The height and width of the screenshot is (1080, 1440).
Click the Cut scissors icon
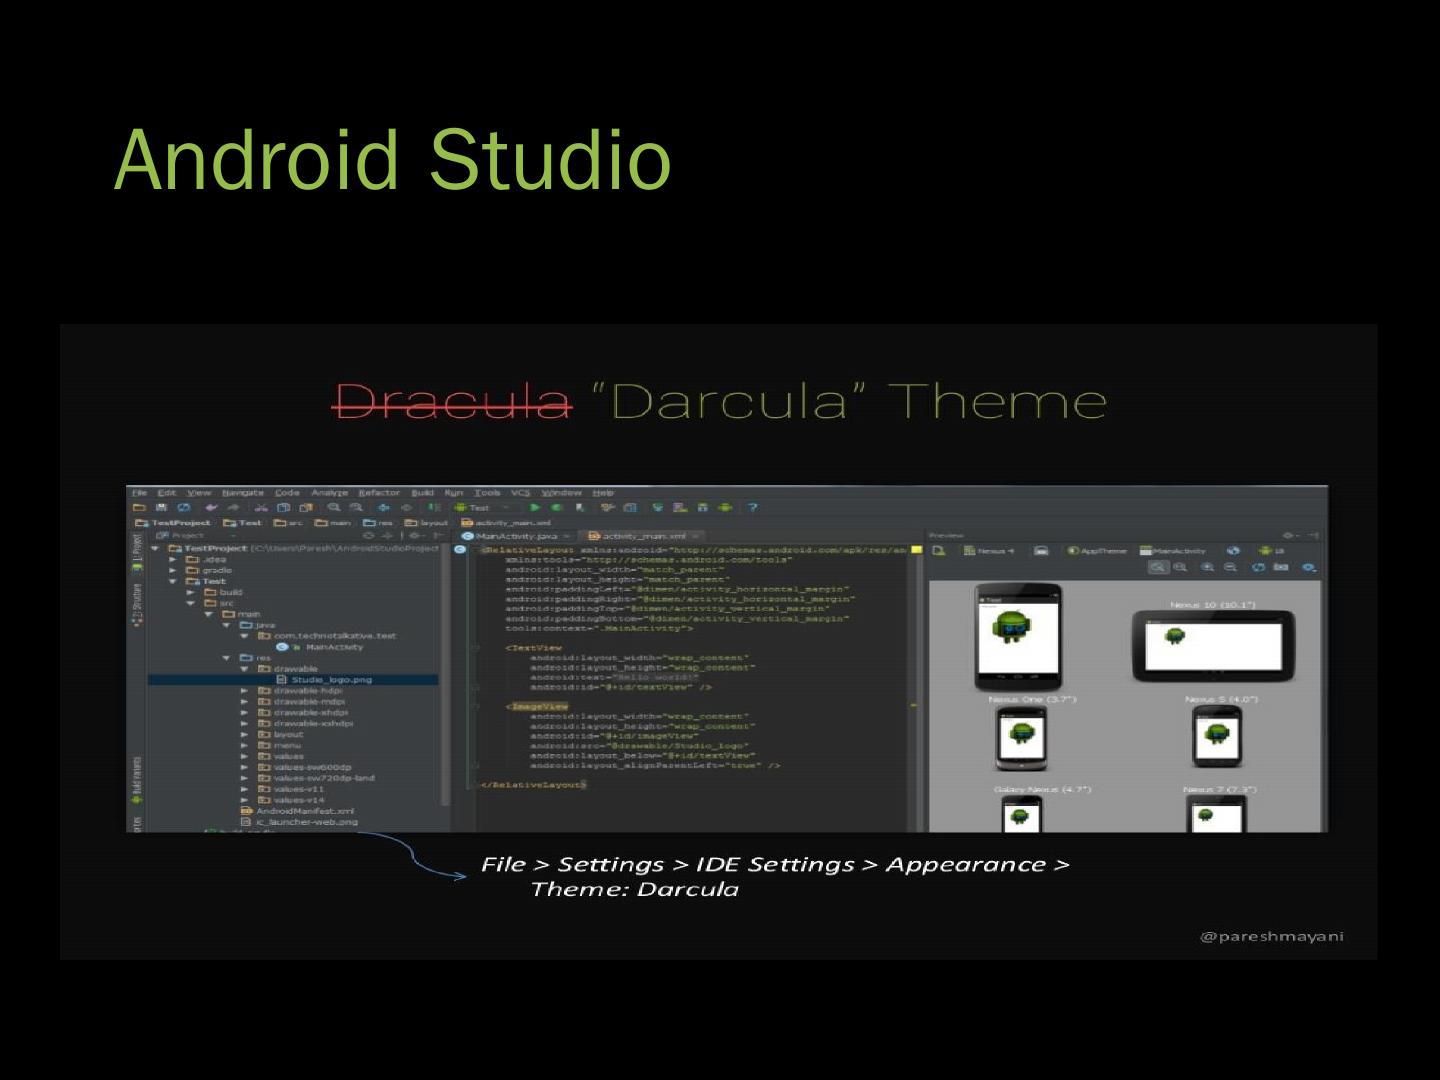(x=261, y=508)
